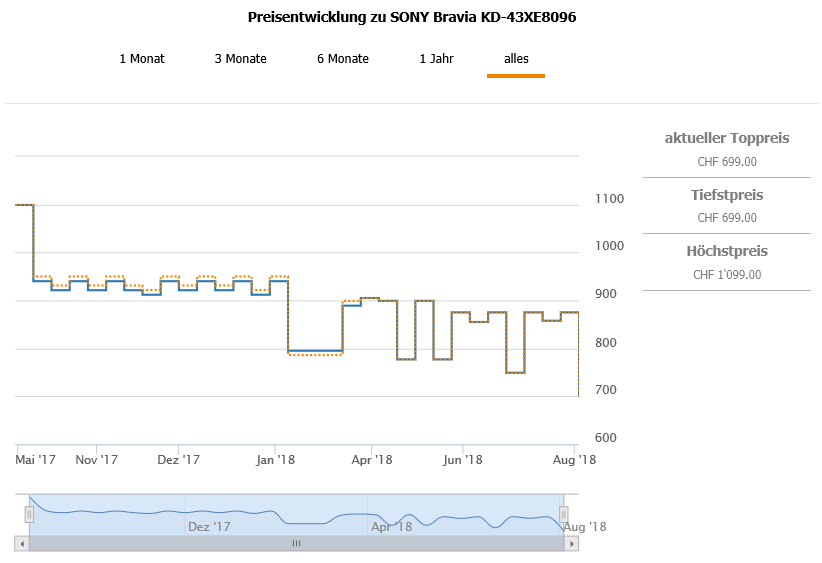Click the 1100 y-axis price label

click(608, 199)
